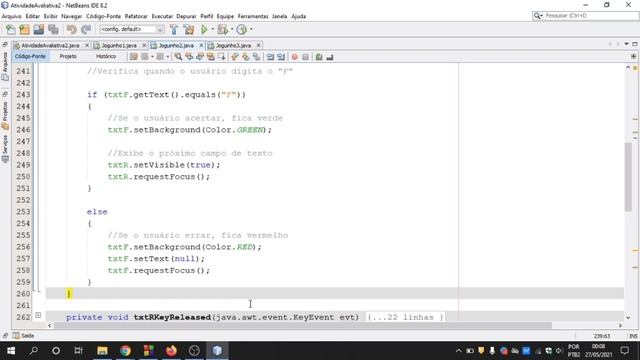Toggle highlight search in editor toolbar
This screenshot has height=360, width=640.
point(211,57)
